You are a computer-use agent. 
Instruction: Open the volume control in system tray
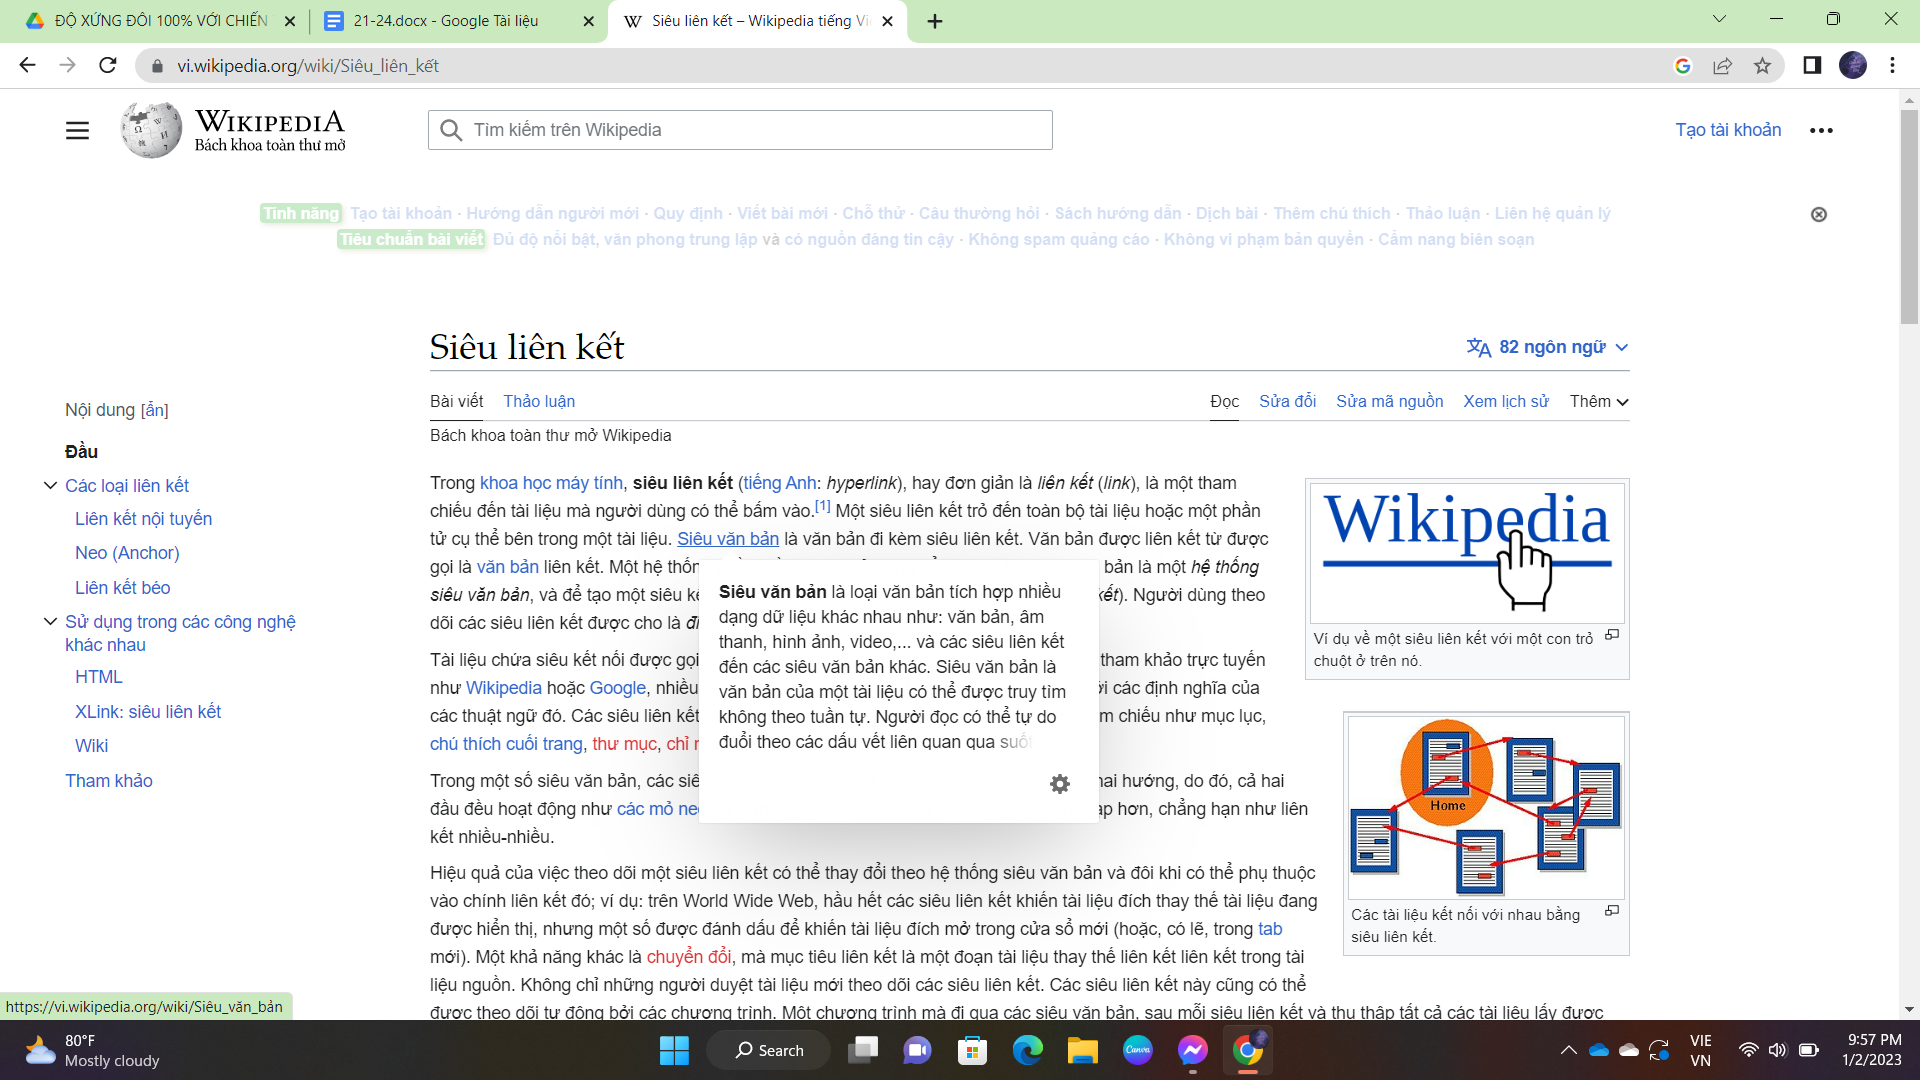coord(1777,1050)
